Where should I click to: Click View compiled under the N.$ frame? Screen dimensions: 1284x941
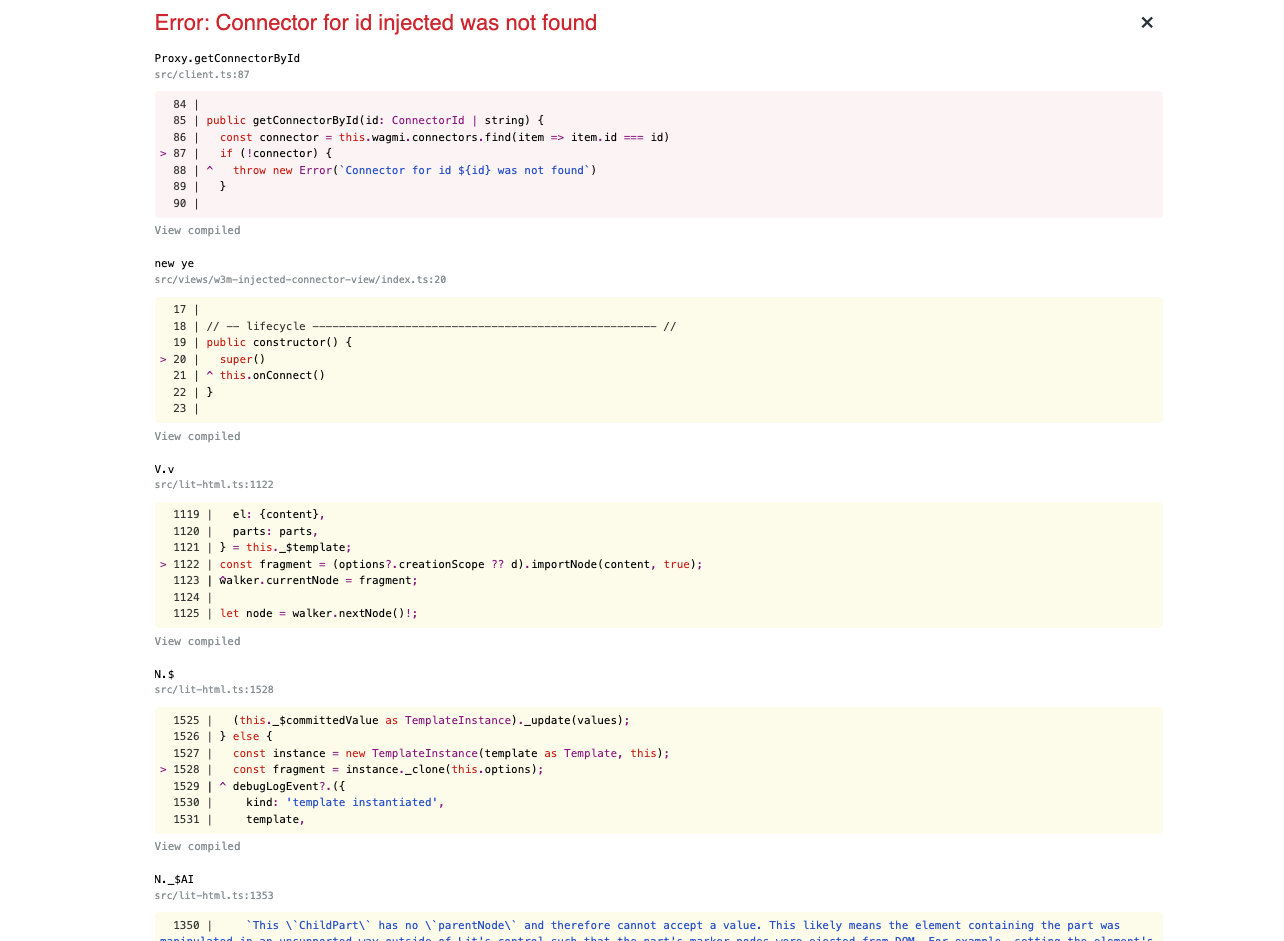(197, 846)
